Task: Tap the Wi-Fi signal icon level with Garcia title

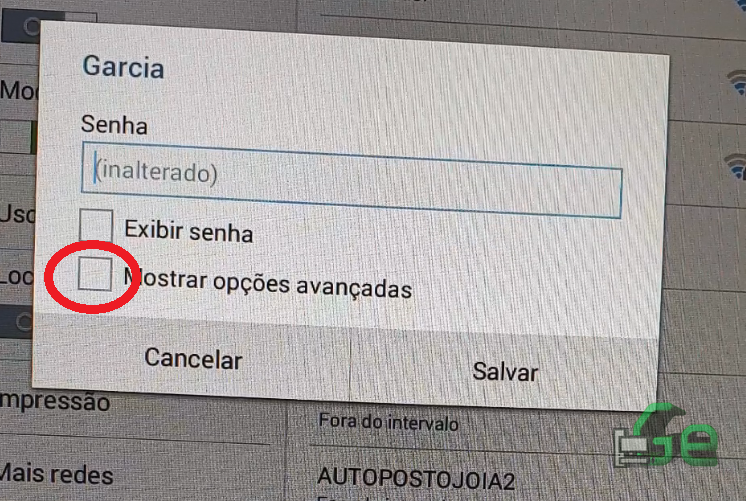Action: [736, 82]
